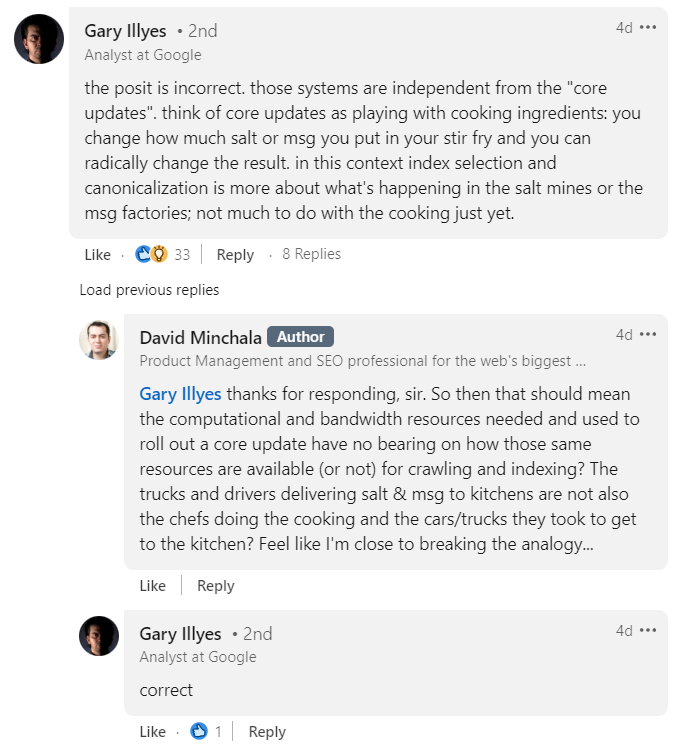Screen dimensions: 683x753
Task: Click the reaction icons next to 33
Action: 151,254
